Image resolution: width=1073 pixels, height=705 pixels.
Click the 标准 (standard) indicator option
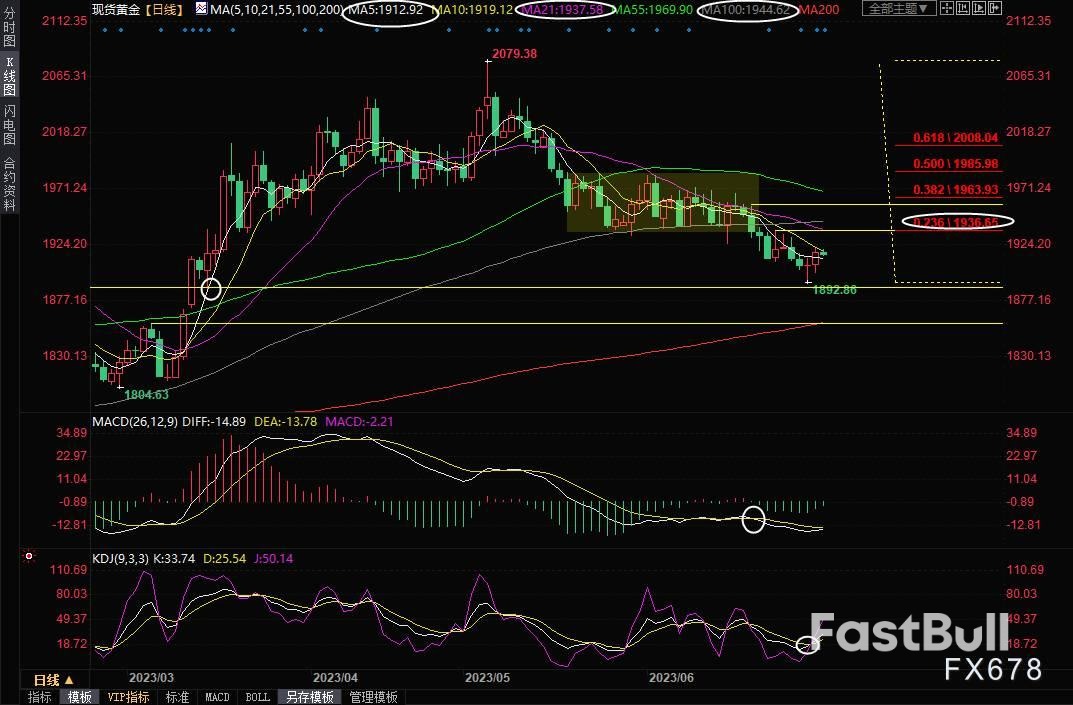(177, 696)
